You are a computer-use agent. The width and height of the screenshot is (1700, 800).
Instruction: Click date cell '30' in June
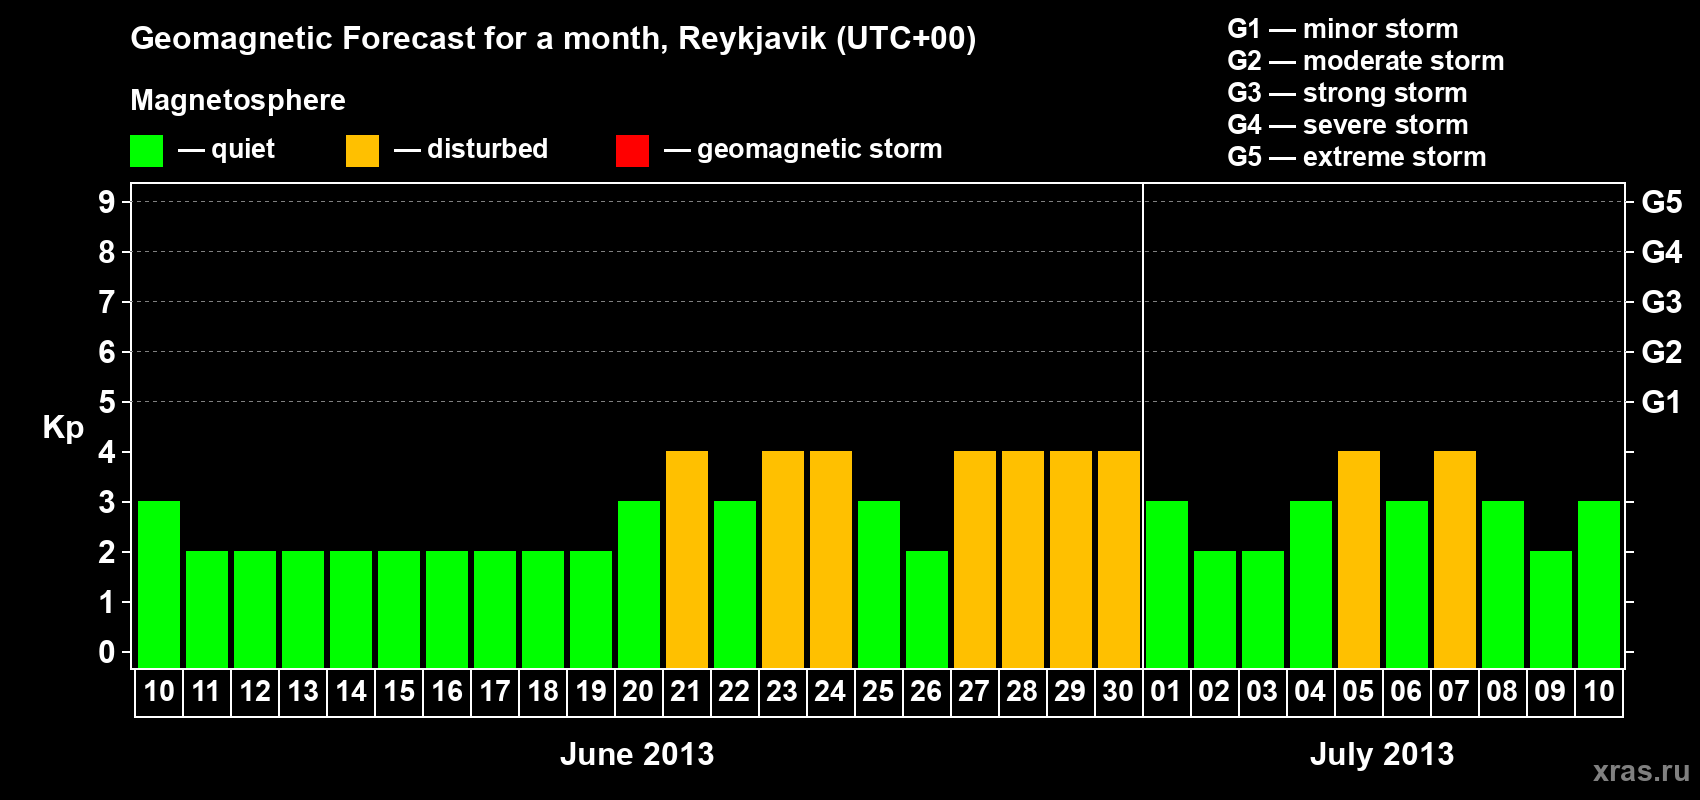1119,692
